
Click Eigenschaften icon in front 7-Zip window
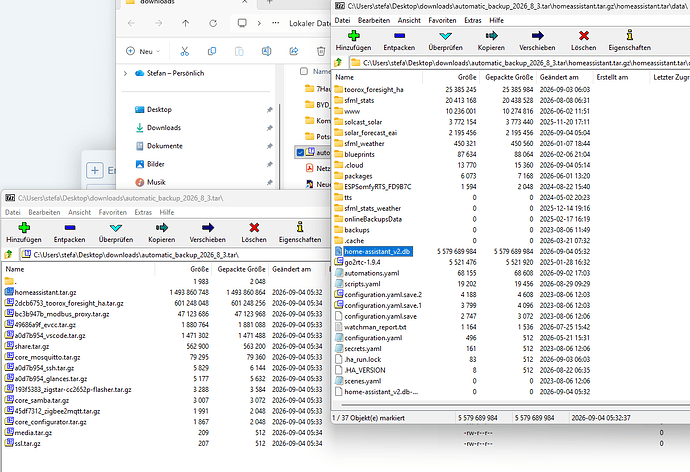pyautogui.click(x=630, y=35)
